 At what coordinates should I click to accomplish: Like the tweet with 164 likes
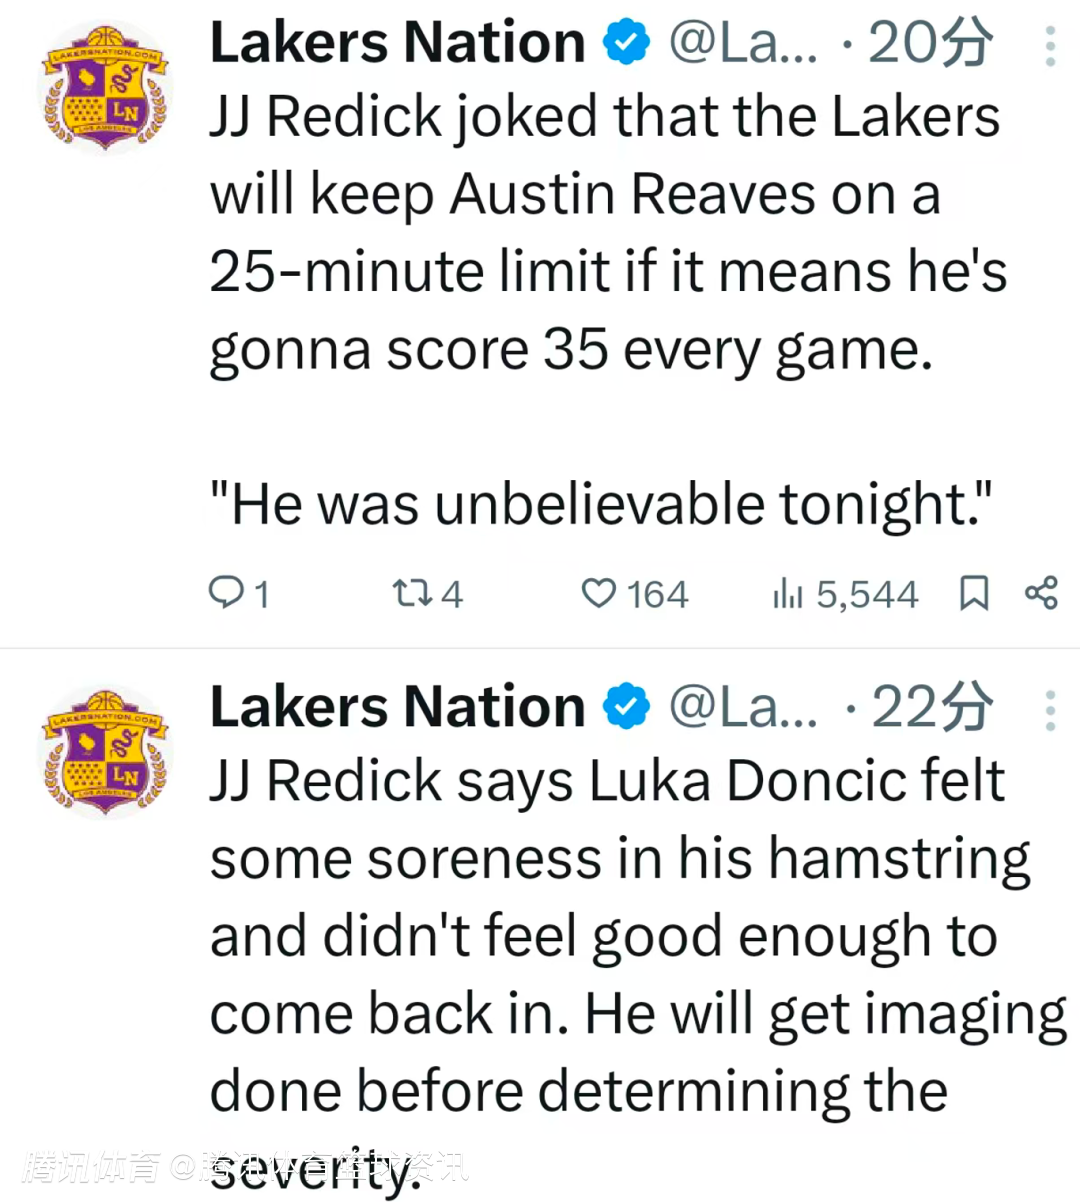click(x=599, y=594)
